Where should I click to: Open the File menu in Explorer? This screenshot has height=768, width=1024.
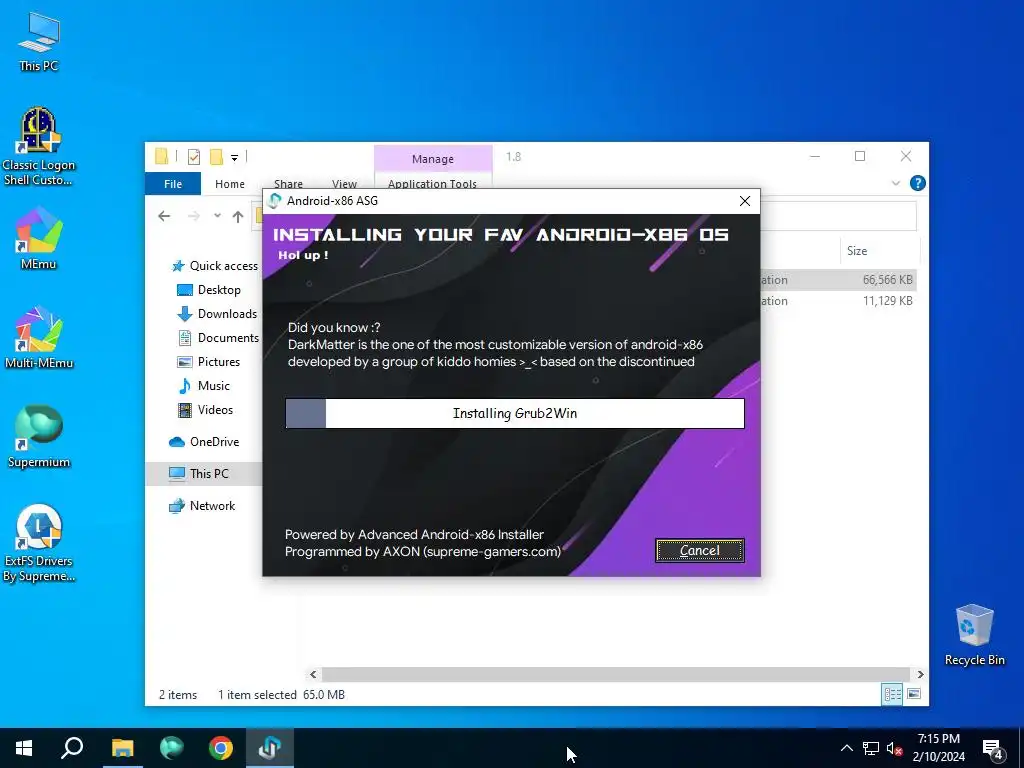coord(173,184)
